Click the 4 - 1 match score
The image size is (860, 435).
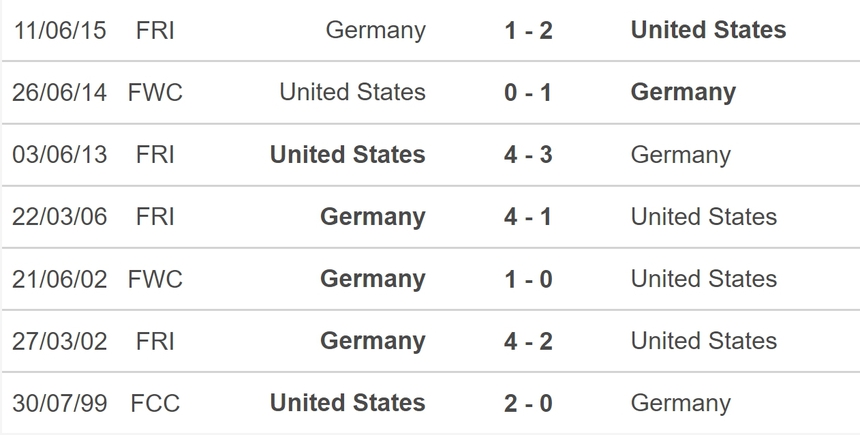[528, 217]
